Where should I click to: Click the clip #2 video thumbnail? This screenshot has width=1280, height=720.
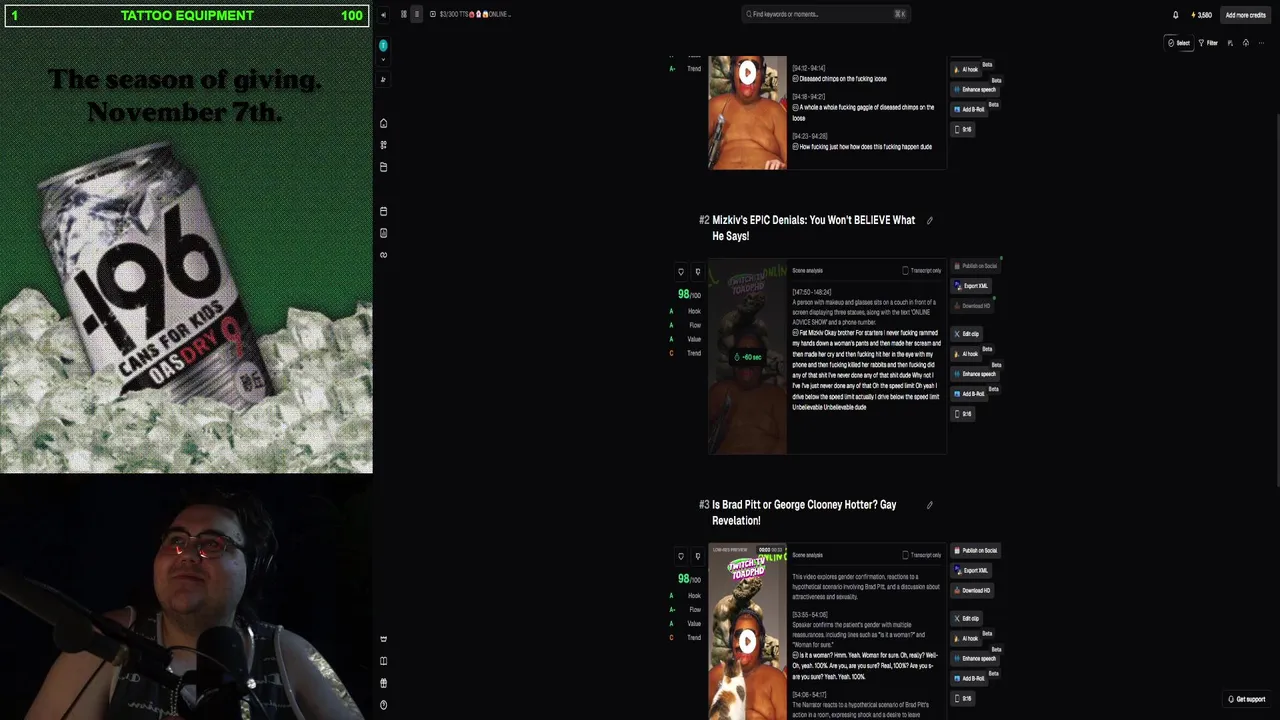pos(747,357)
